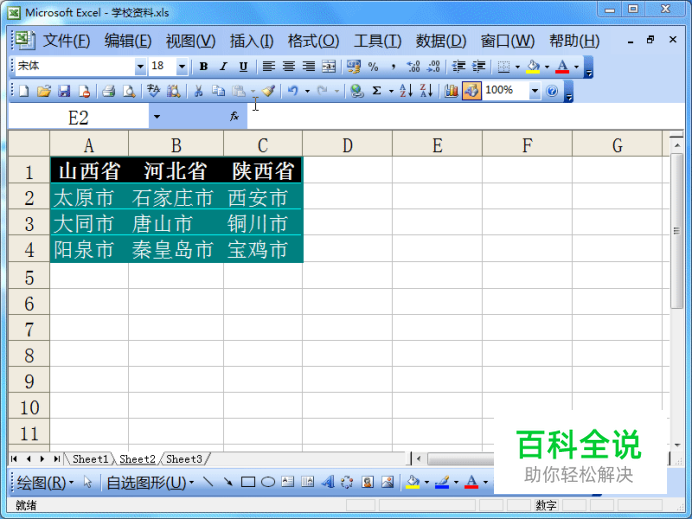Image resolution: width=692 pixels, height=519 pixels.
Task: Open the Format menu
Action: point(313,41)
